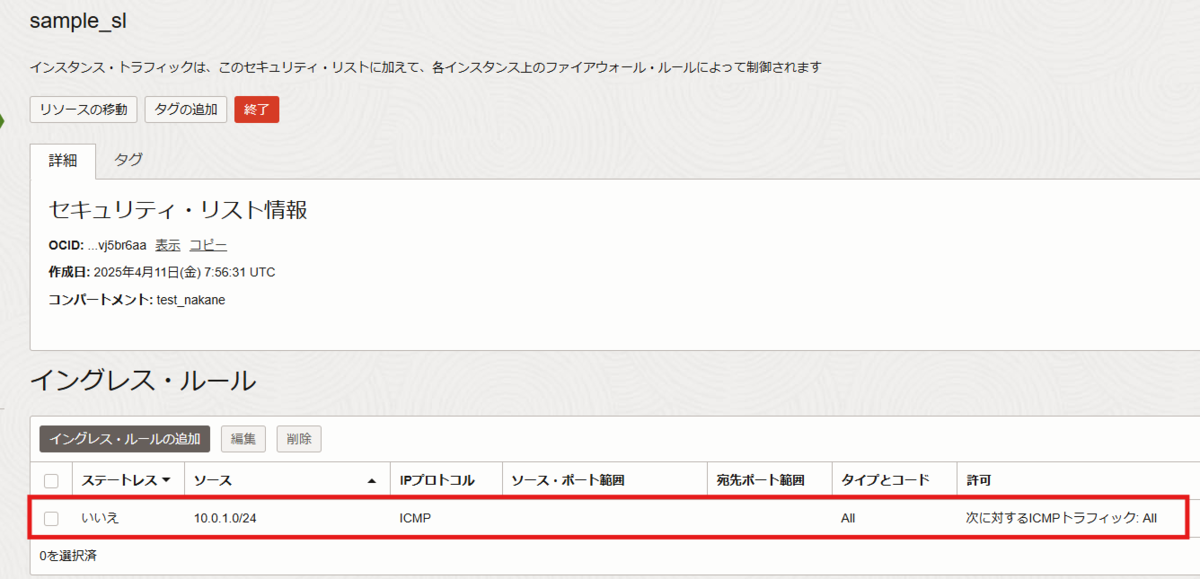Click the 次に対するICMPトラフィック: All cell

pyautogui.click(x=1061, y=518)
